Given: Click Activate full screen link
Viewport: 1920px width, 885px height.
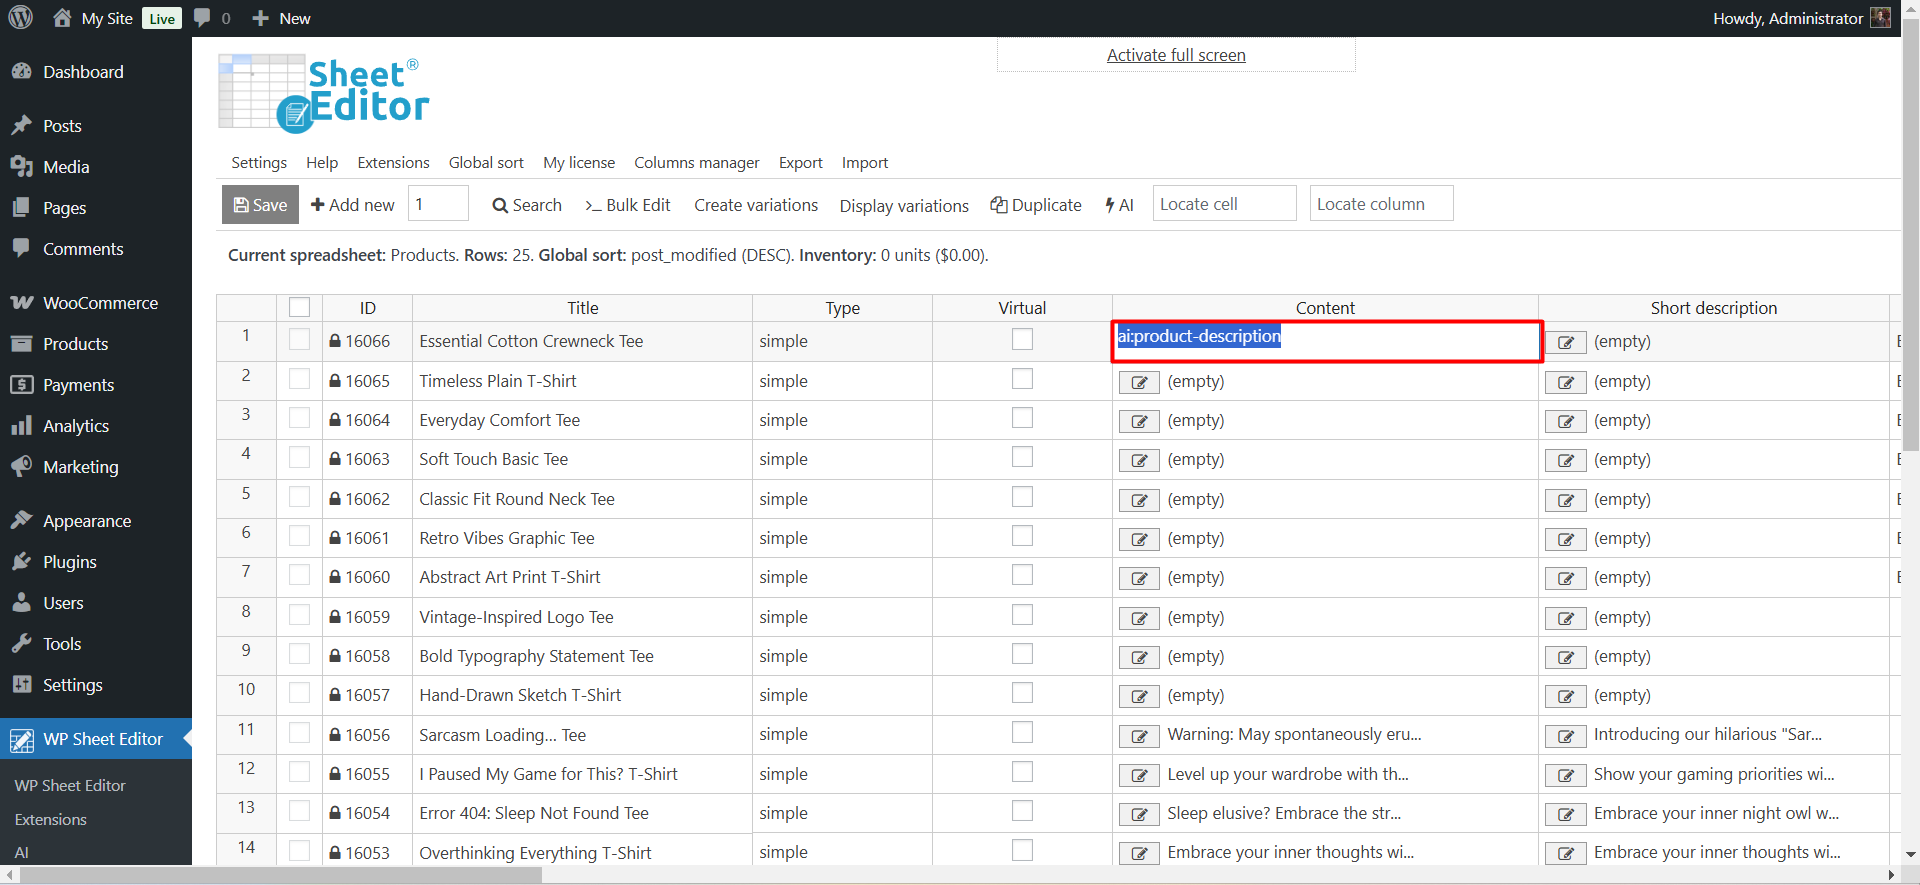Looking at the screenshot, I should coord(1176,55).
